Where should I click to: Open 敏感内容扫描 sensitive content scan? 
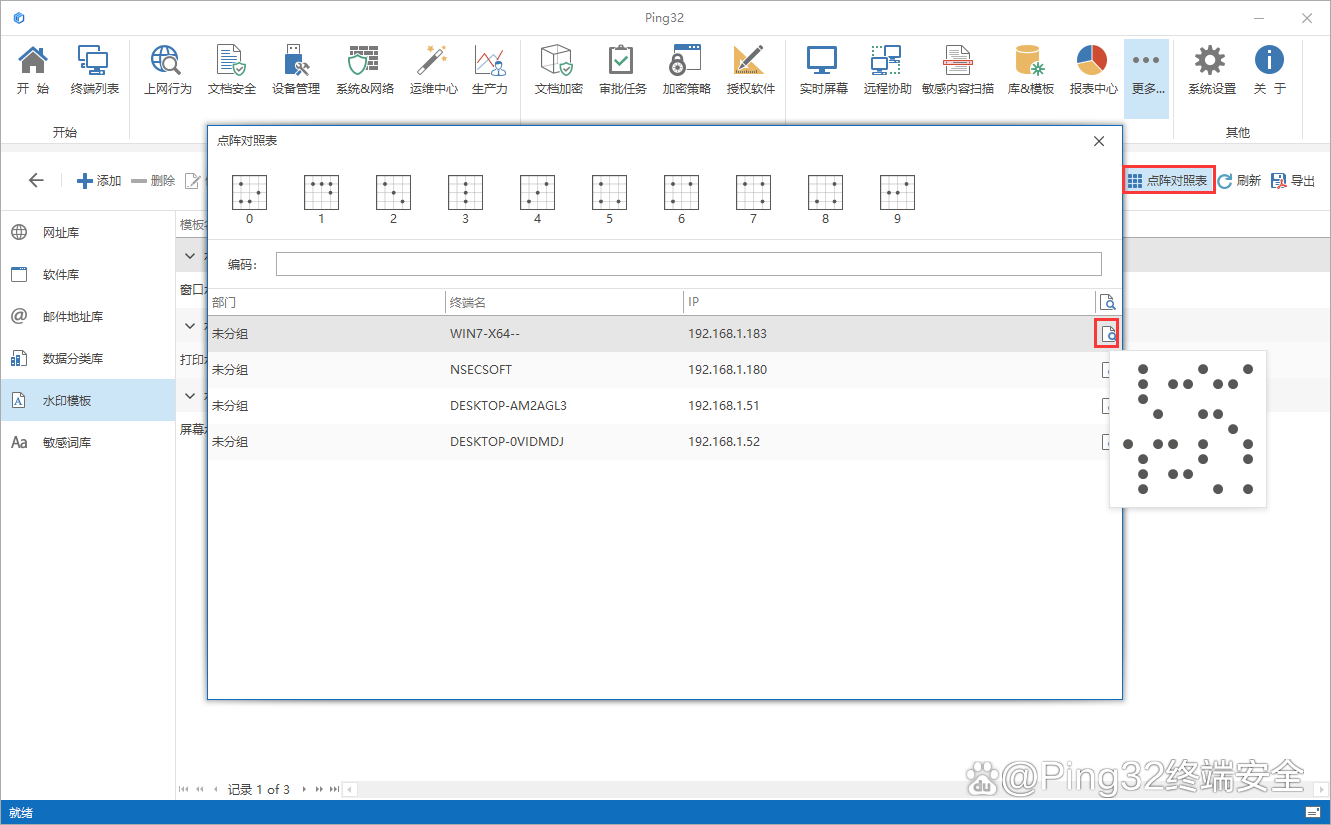958,70
